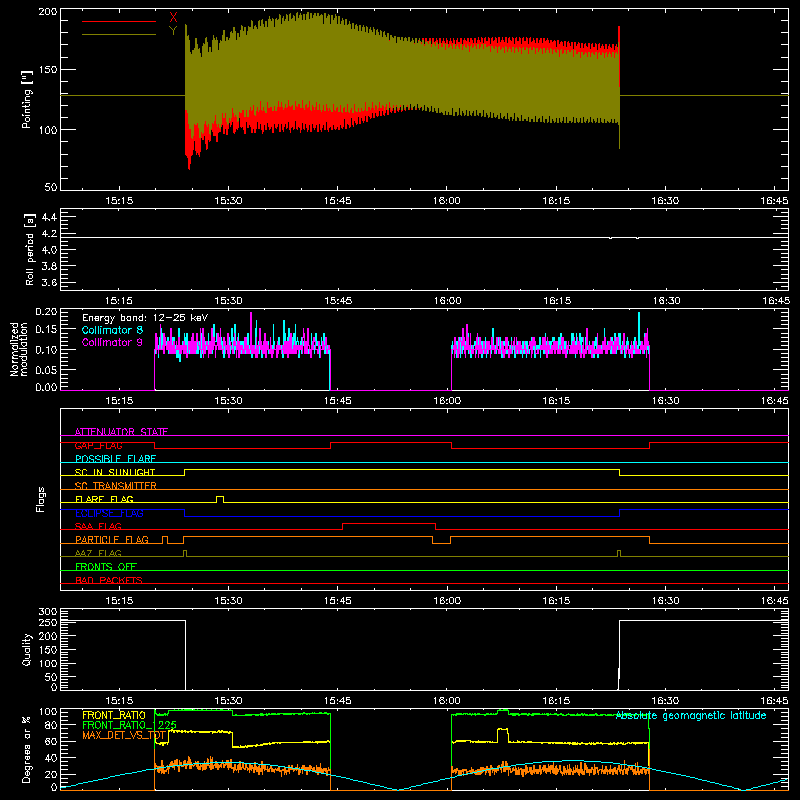Click the 'Absolute geomagnetic latitude' label

pyautogui.click(x=691, y=715)
